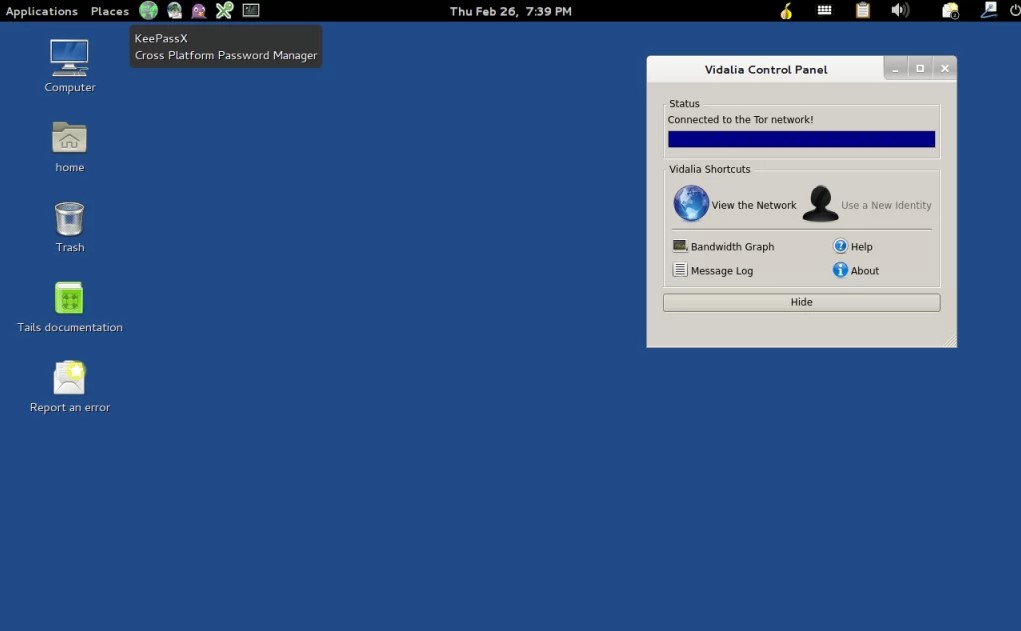Open Bandwidth Graph in Vidalia
Image resolution: width=1021 pixels, height=631 pixels.
click(723, 246)
